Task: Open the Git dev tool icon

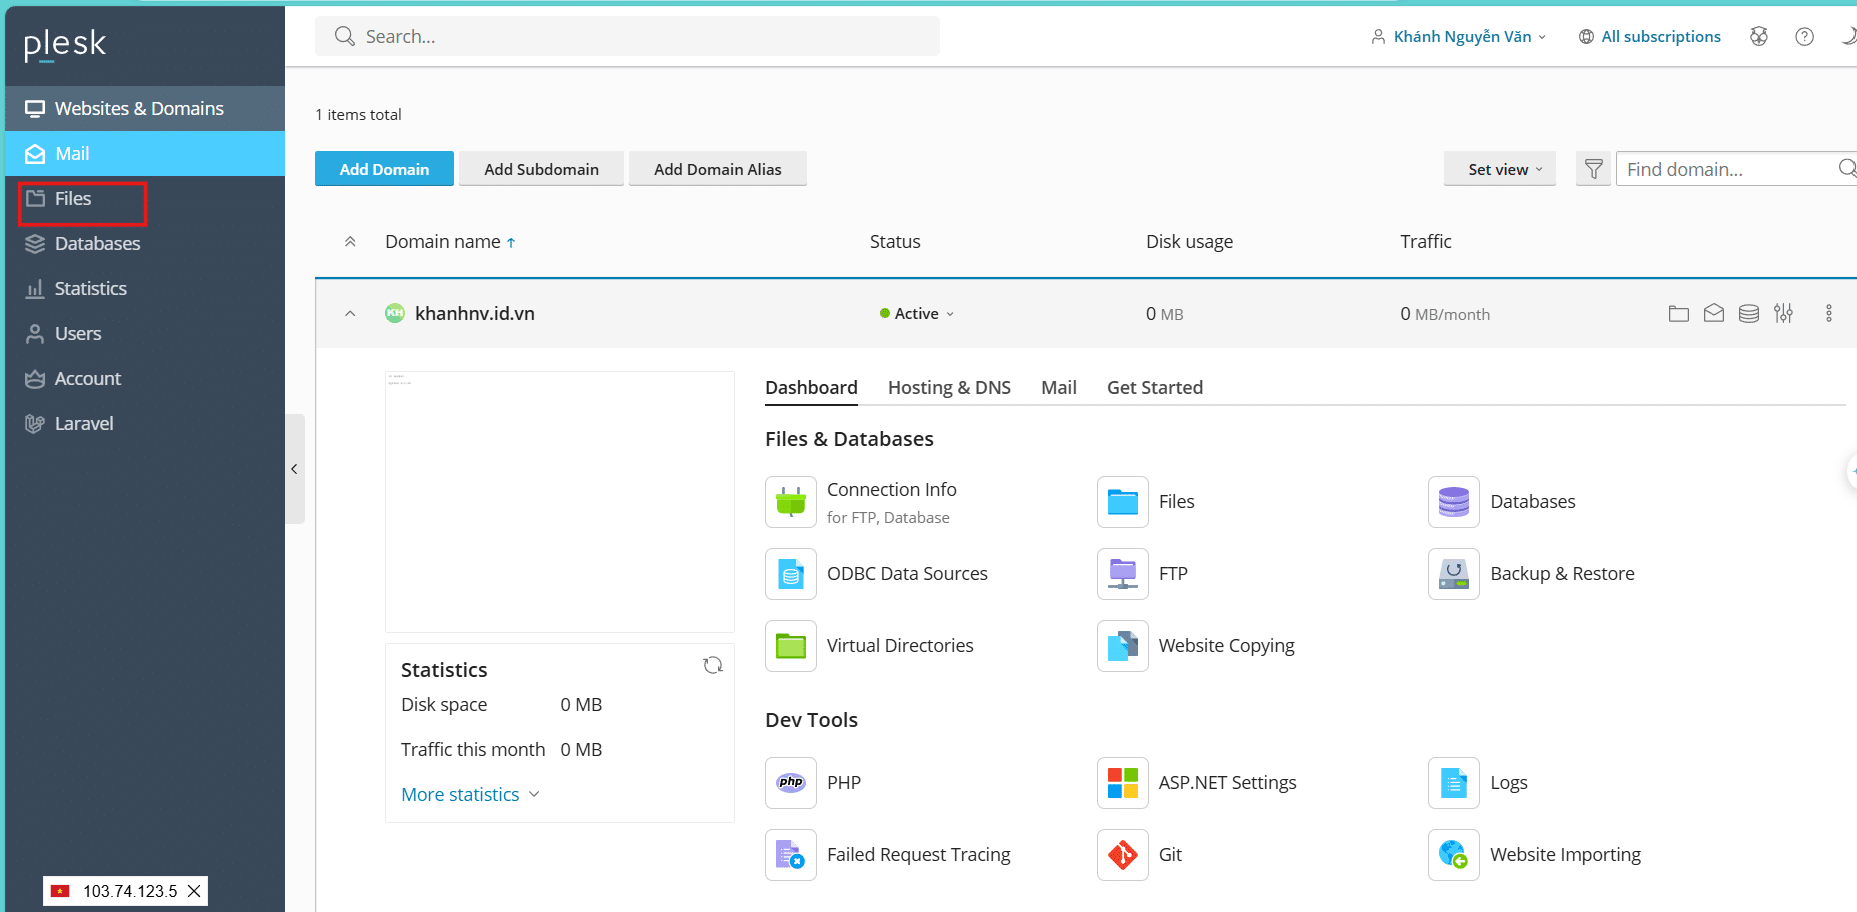Action: point(1122,855)
